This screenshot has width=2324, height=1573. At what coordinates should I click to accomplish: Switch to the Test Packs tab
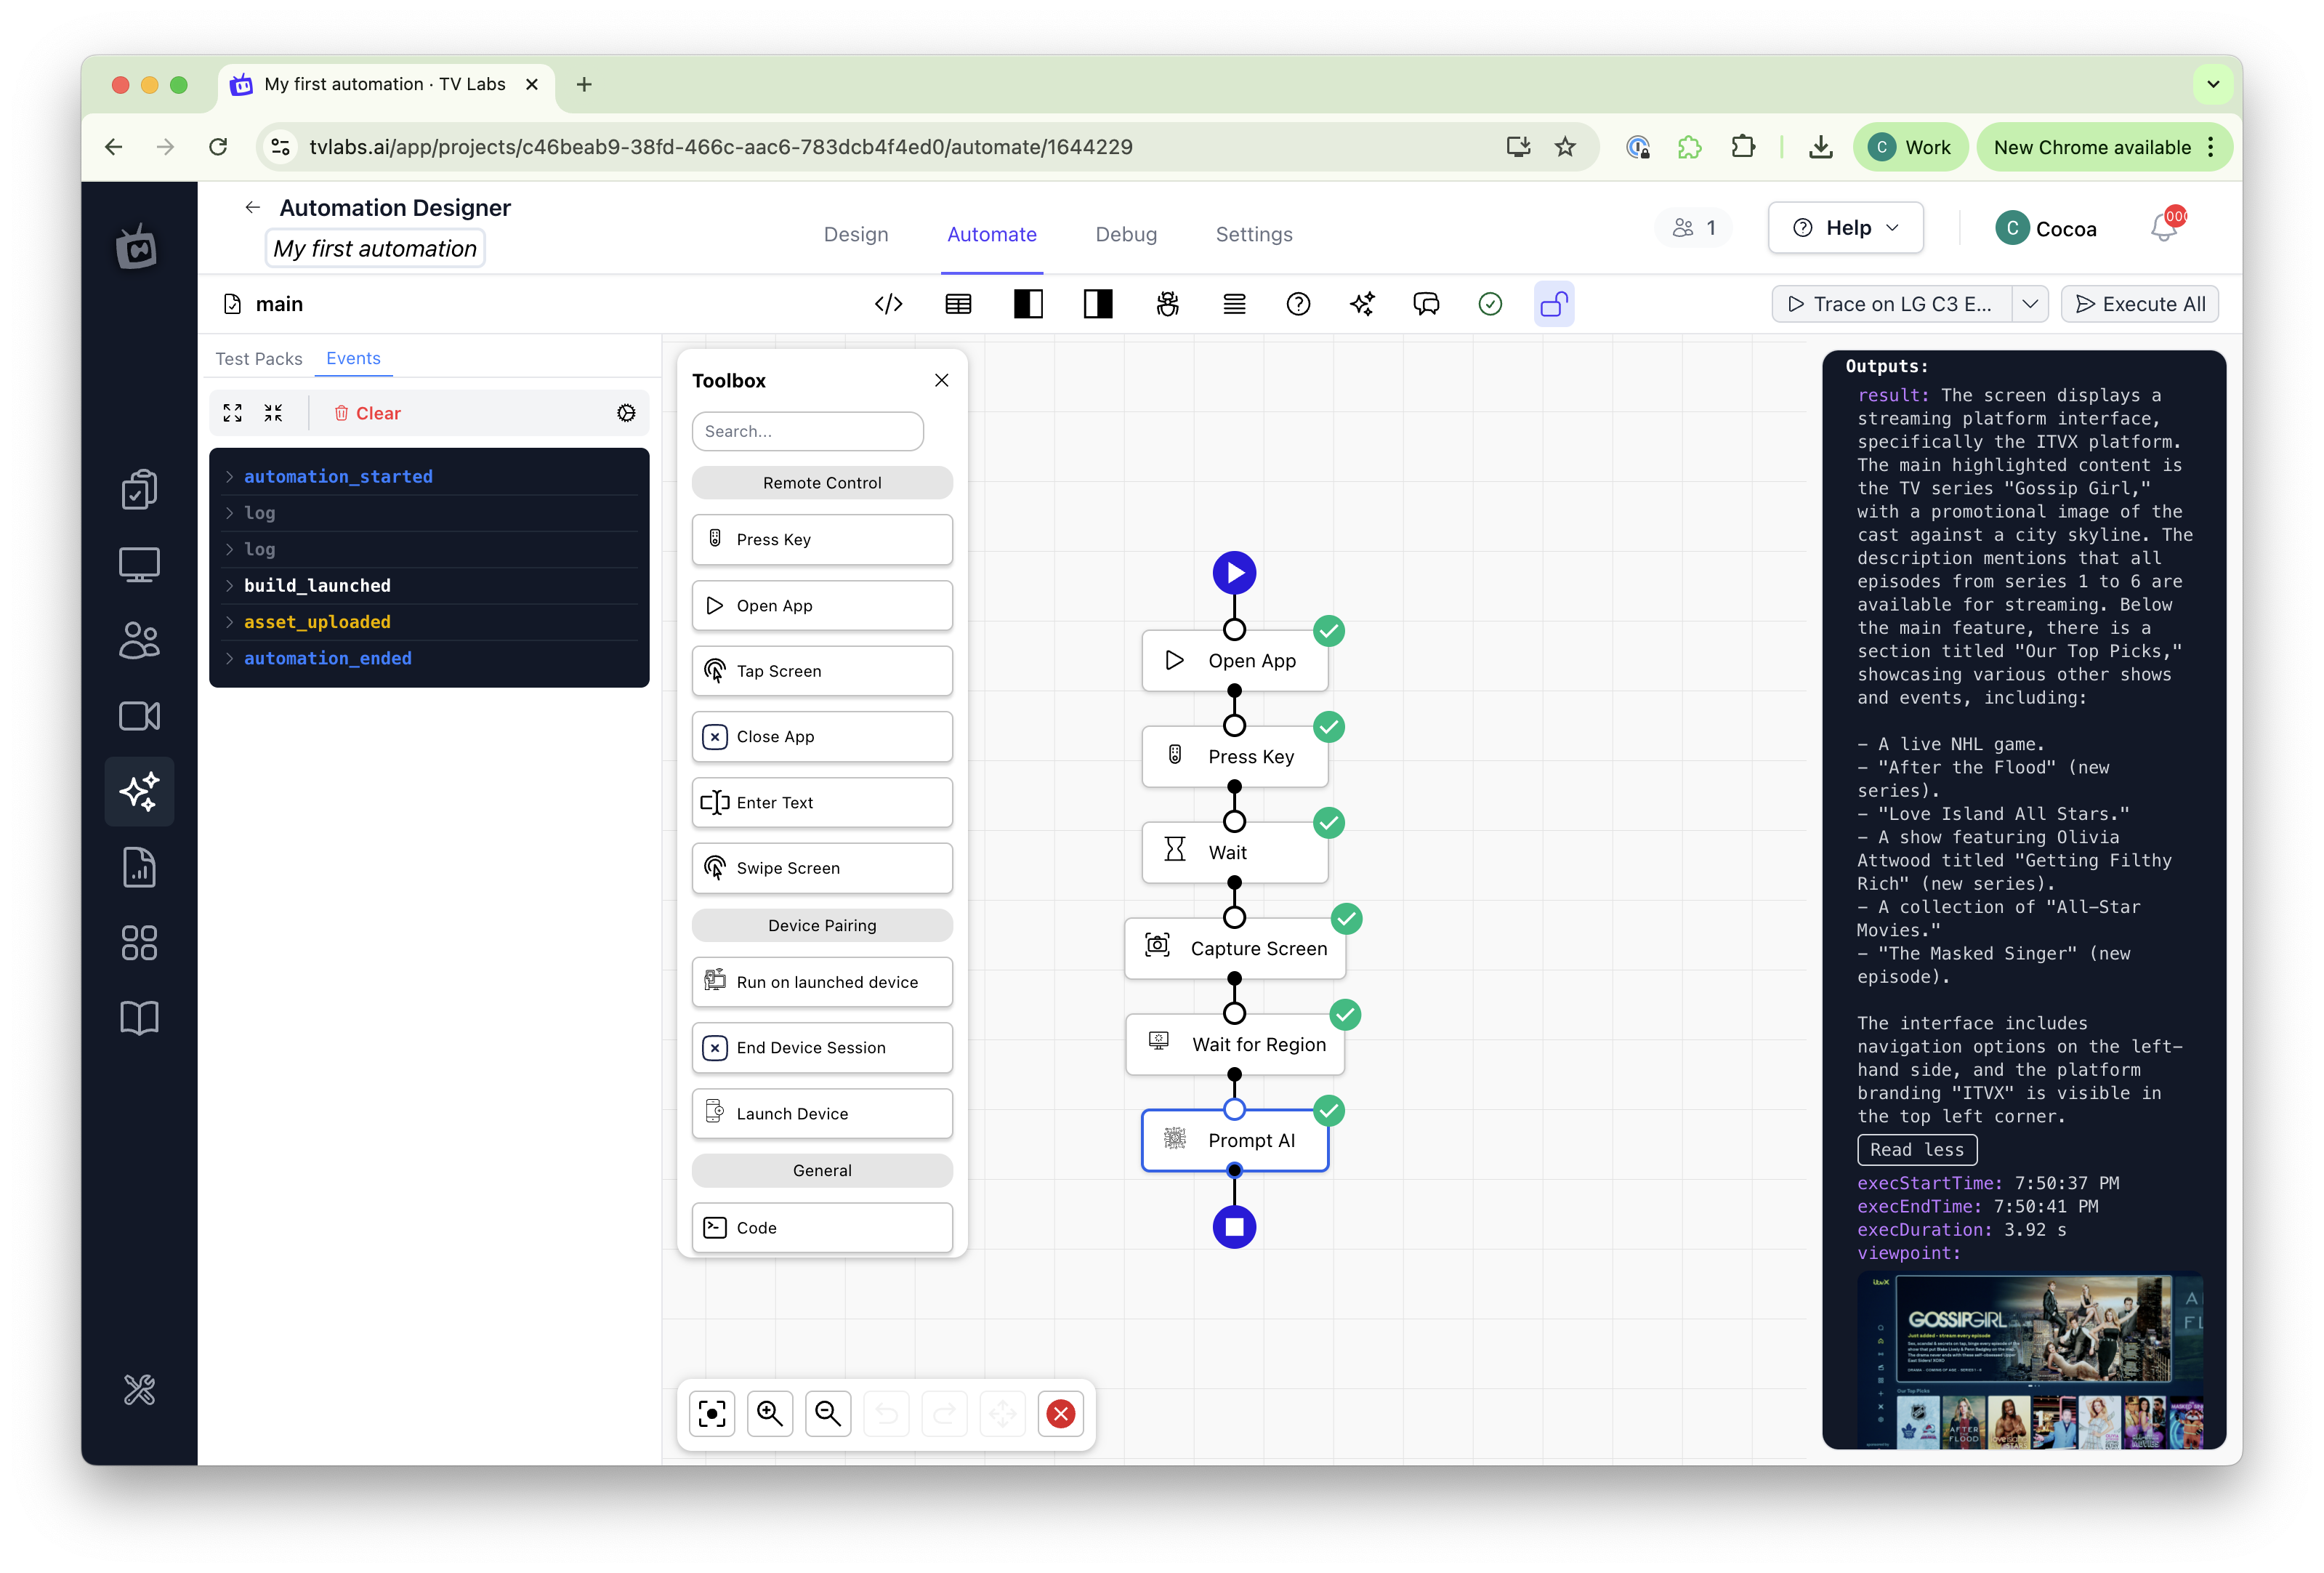[x=258, y=359]
